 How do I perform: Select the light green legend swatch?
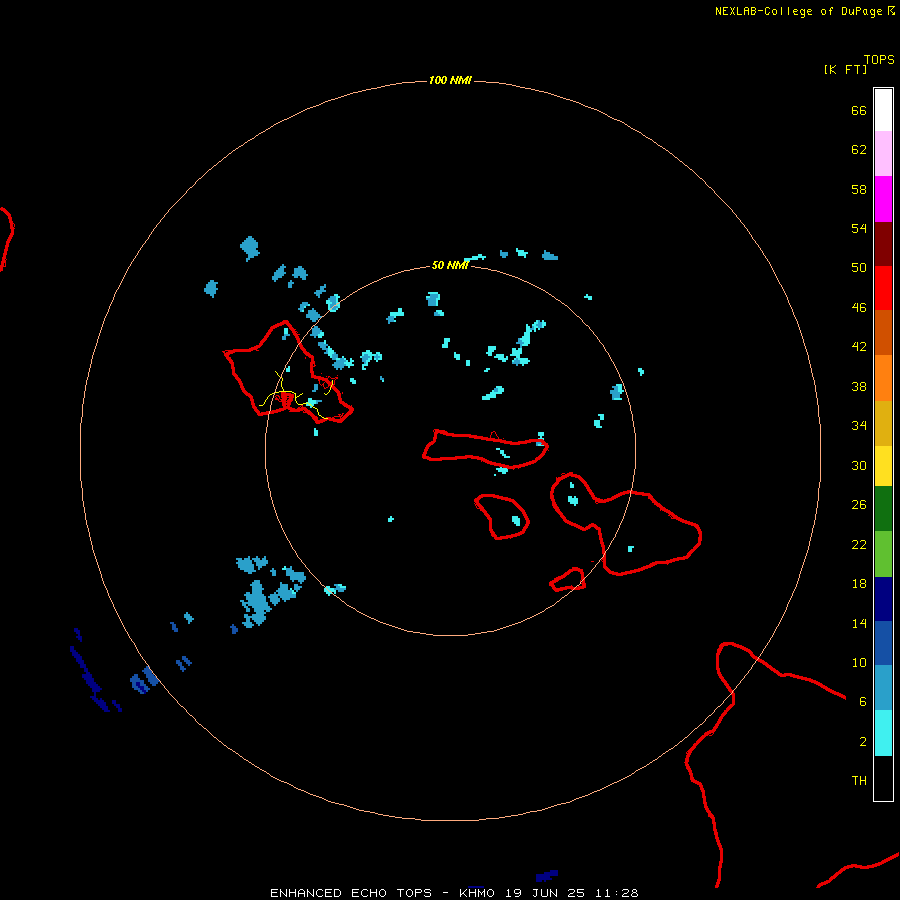[x=883, y=554]
